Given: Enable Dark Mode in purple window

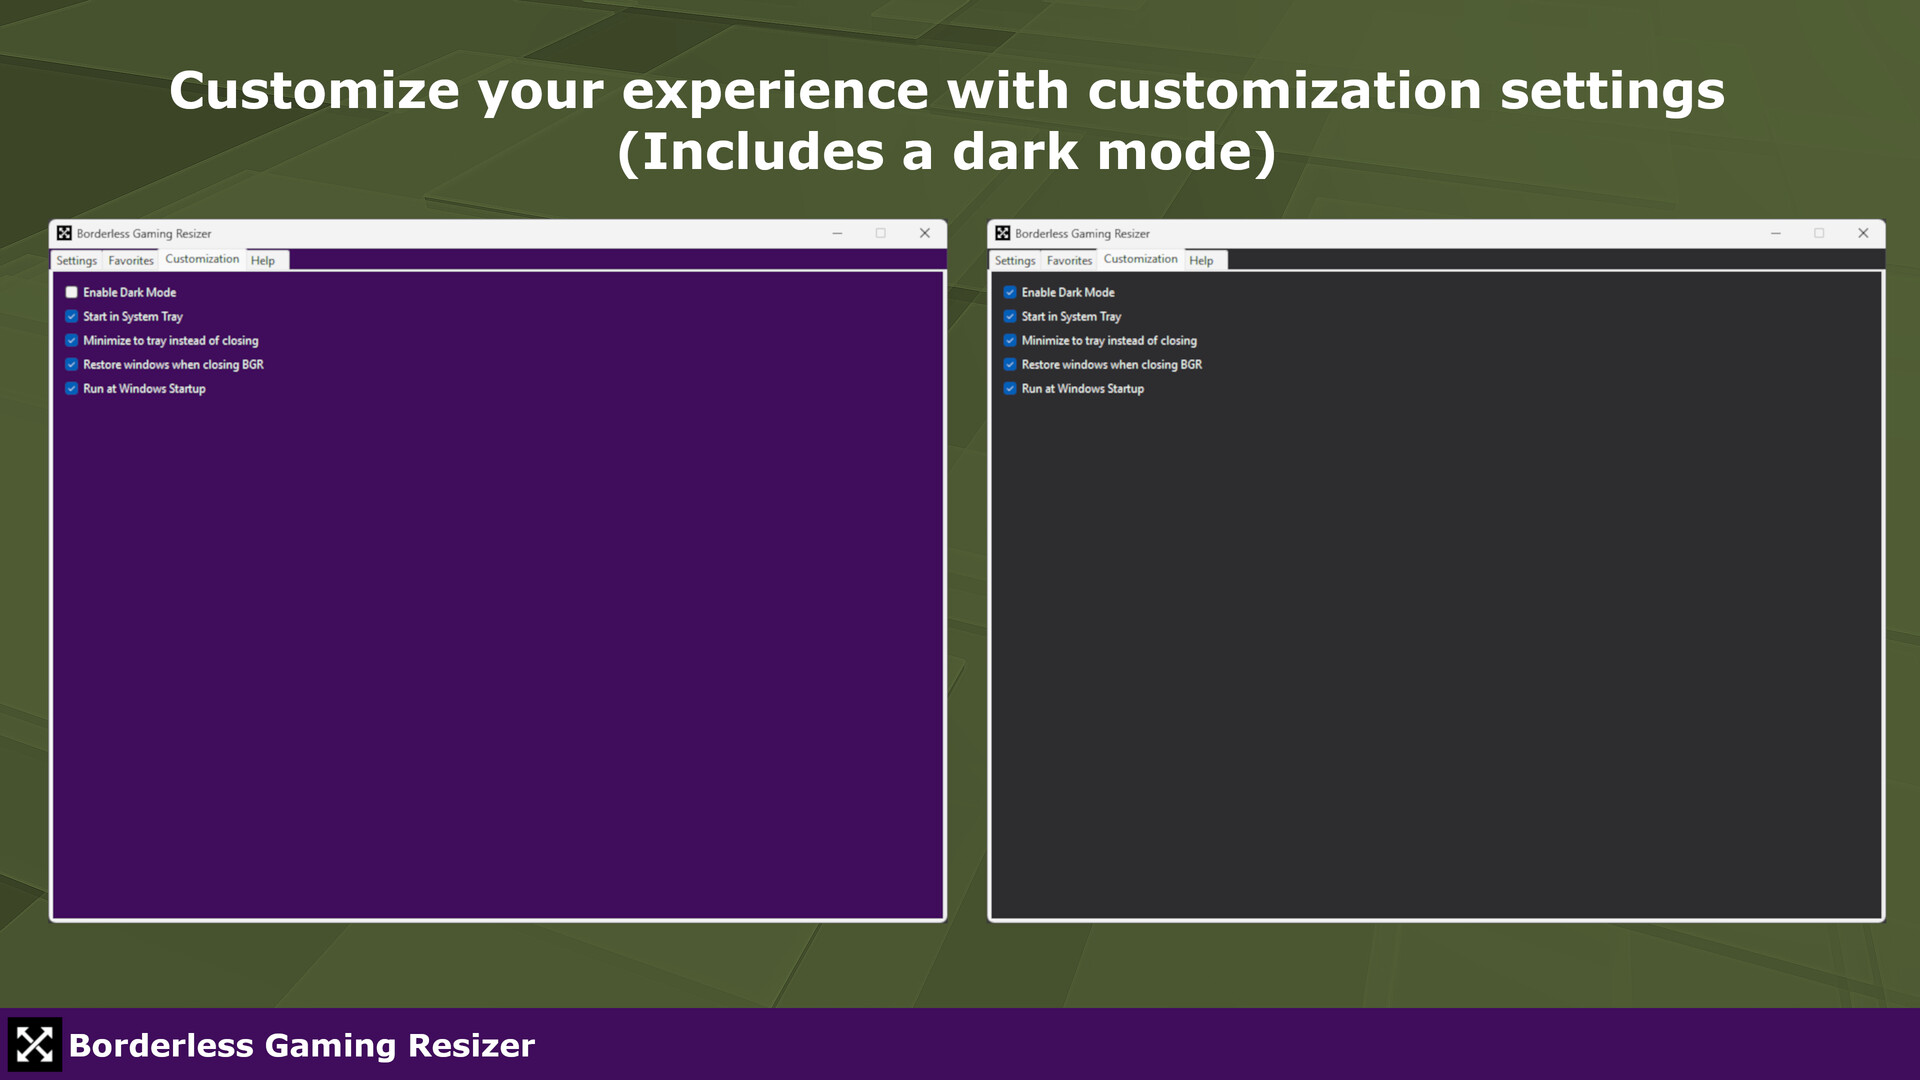Looking at the screenshot, I should point(71,292).
